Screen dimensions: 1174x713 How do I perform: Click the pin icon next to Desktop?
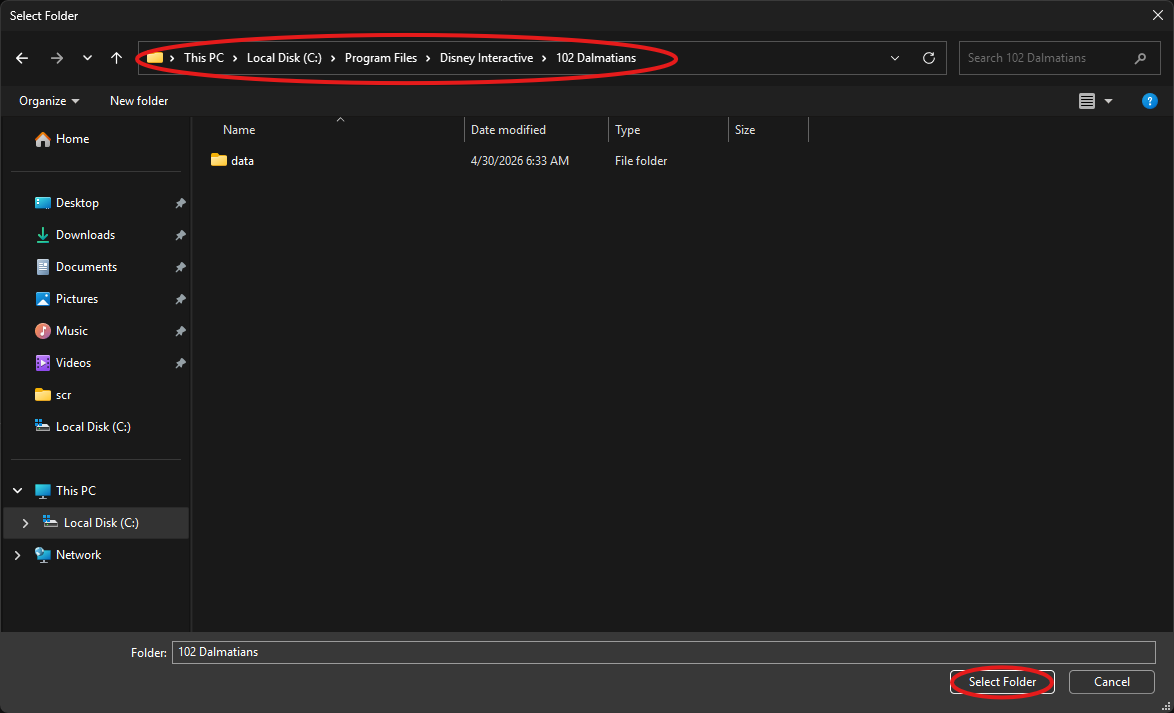180,203
